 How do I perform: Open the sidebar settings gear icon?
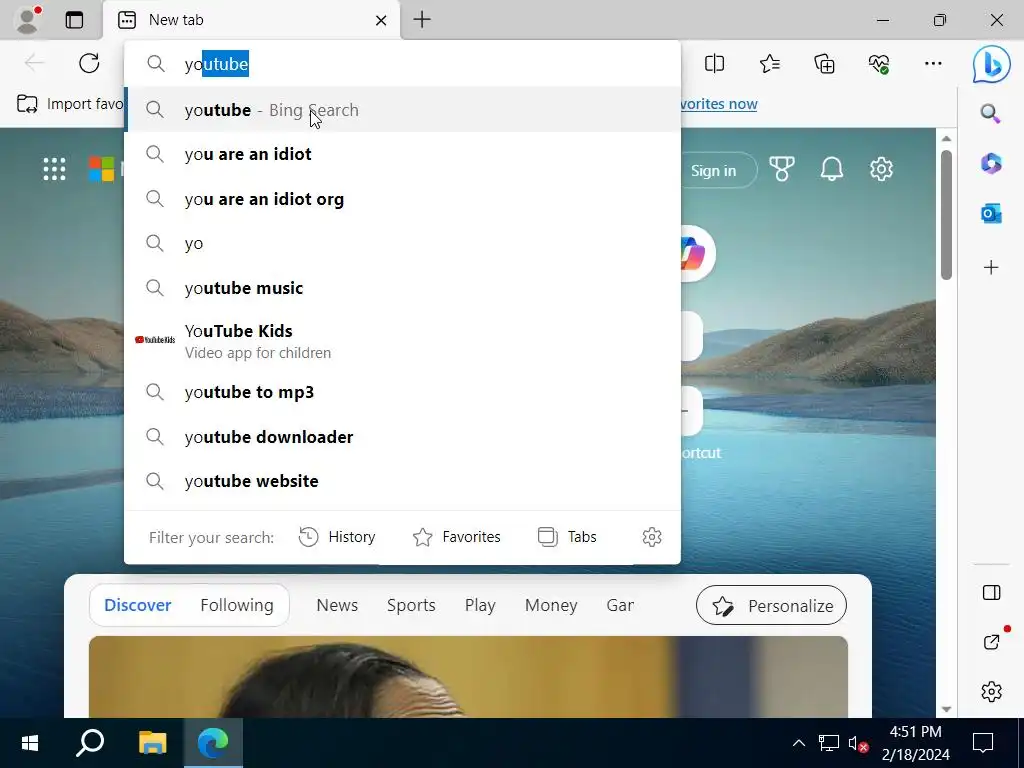[x=991, y=692]
